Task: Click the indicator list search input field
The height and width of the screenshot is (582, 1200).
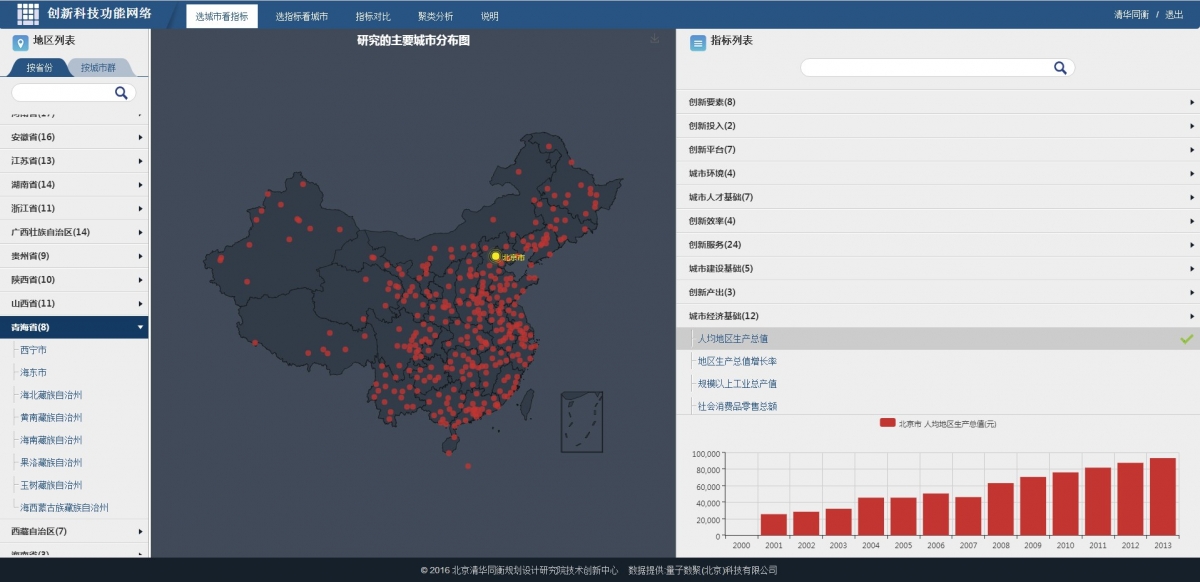Action: [x=925, y=68]
